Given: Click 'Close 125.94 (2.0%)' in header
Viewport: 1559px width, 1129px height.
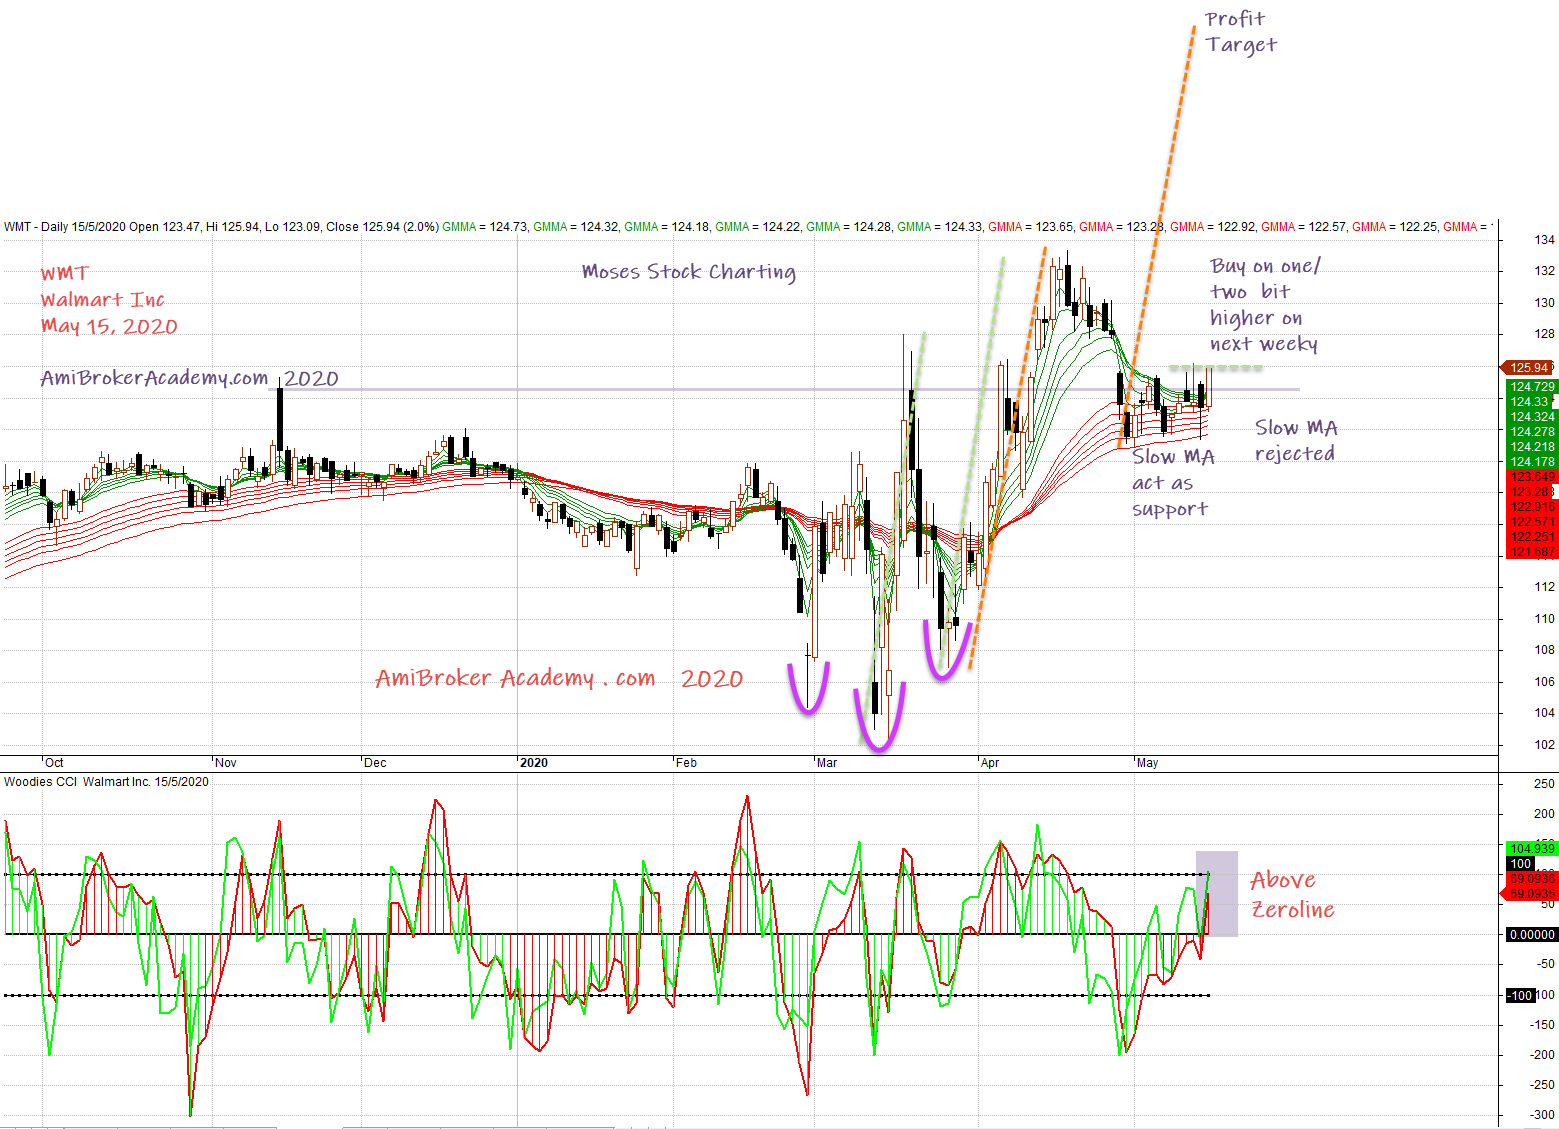Looking at the screenshot, I should point(382,227).
